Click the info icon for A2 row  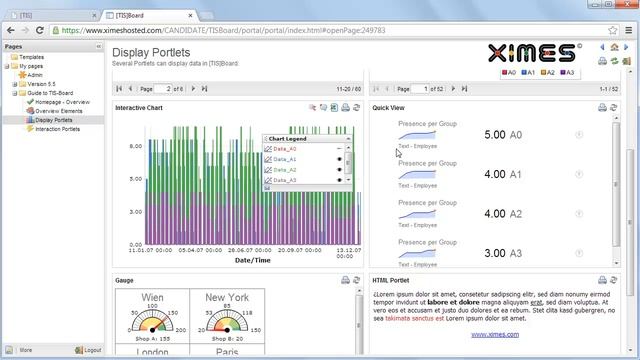579,214
